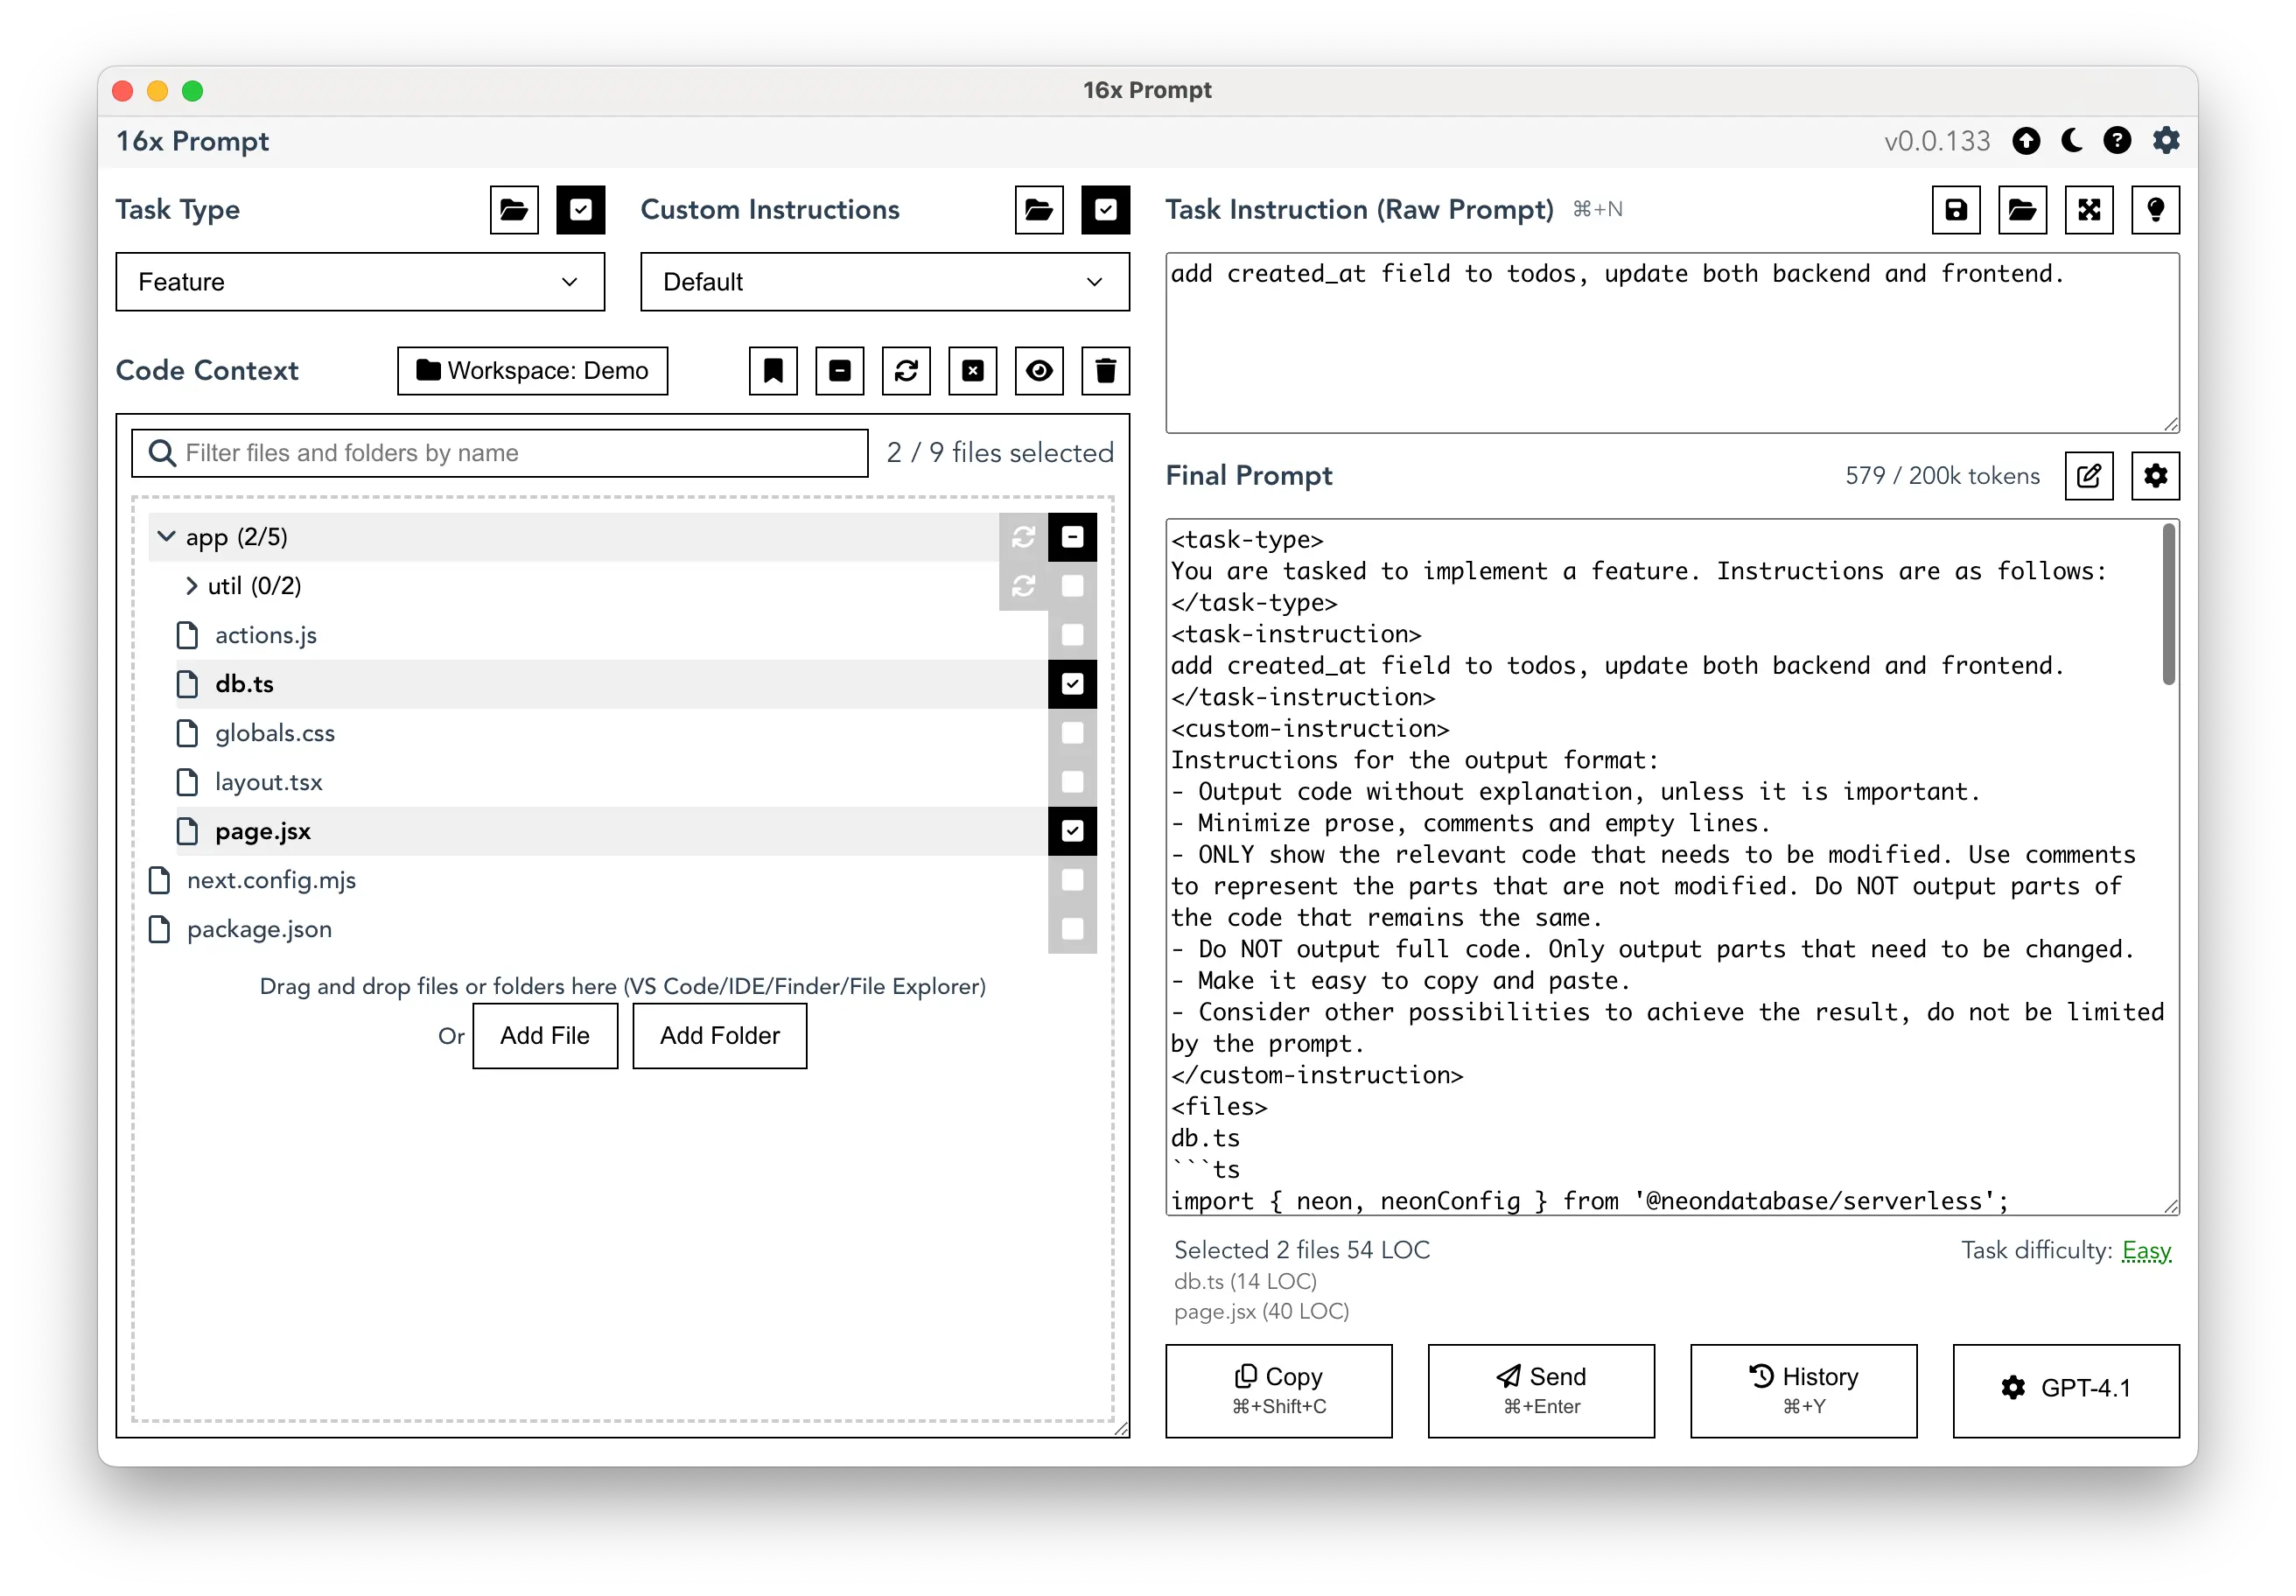This screenshot has width=2296, height=1596.
Task: Expand the task instruction editor with the arrows icon
Action: (2089, 210)
